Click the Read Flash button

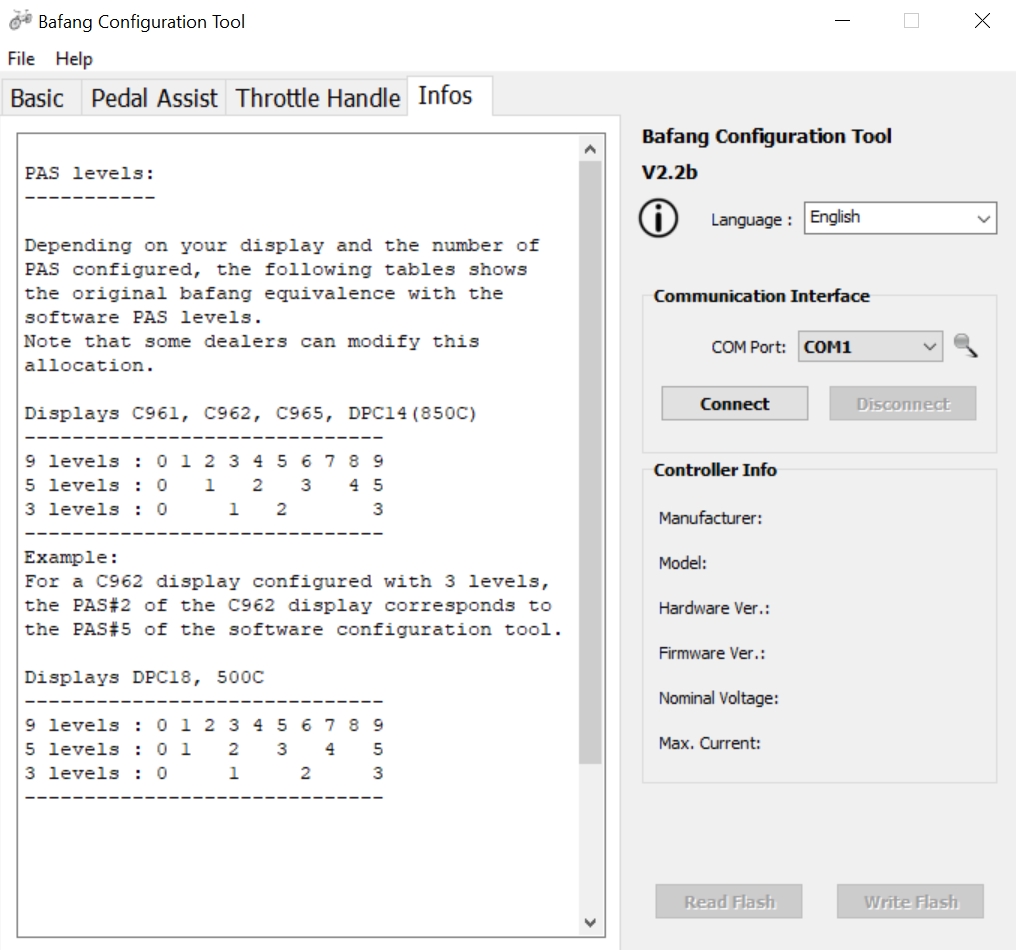pyautogui.click(x=729, y=901)
